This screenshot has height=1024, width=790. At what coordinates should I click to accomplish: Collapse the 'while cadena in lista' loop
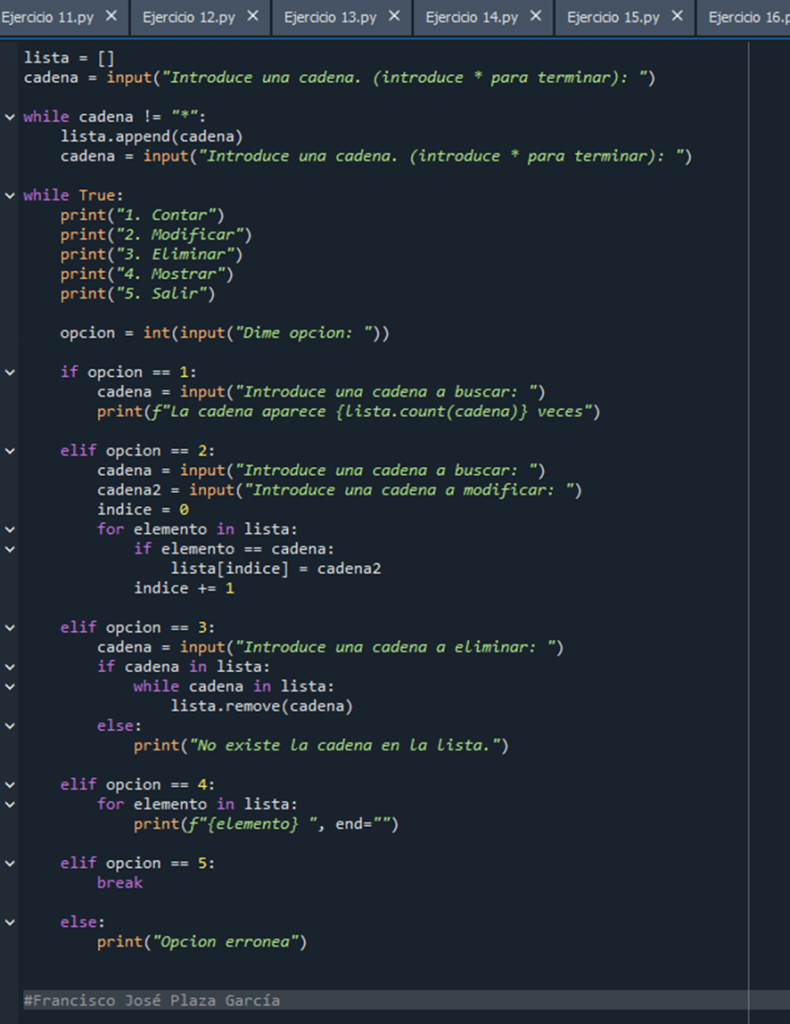(10, 686)
